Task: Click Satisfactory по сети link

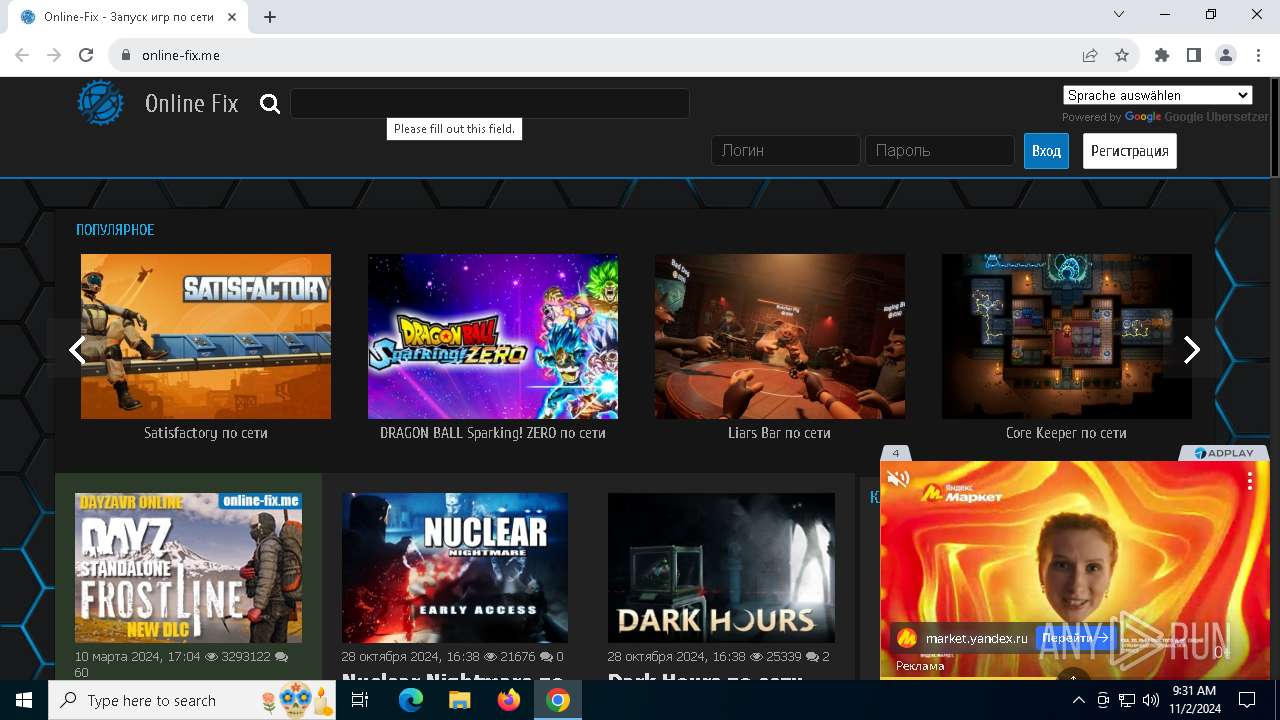Action: 206,433
